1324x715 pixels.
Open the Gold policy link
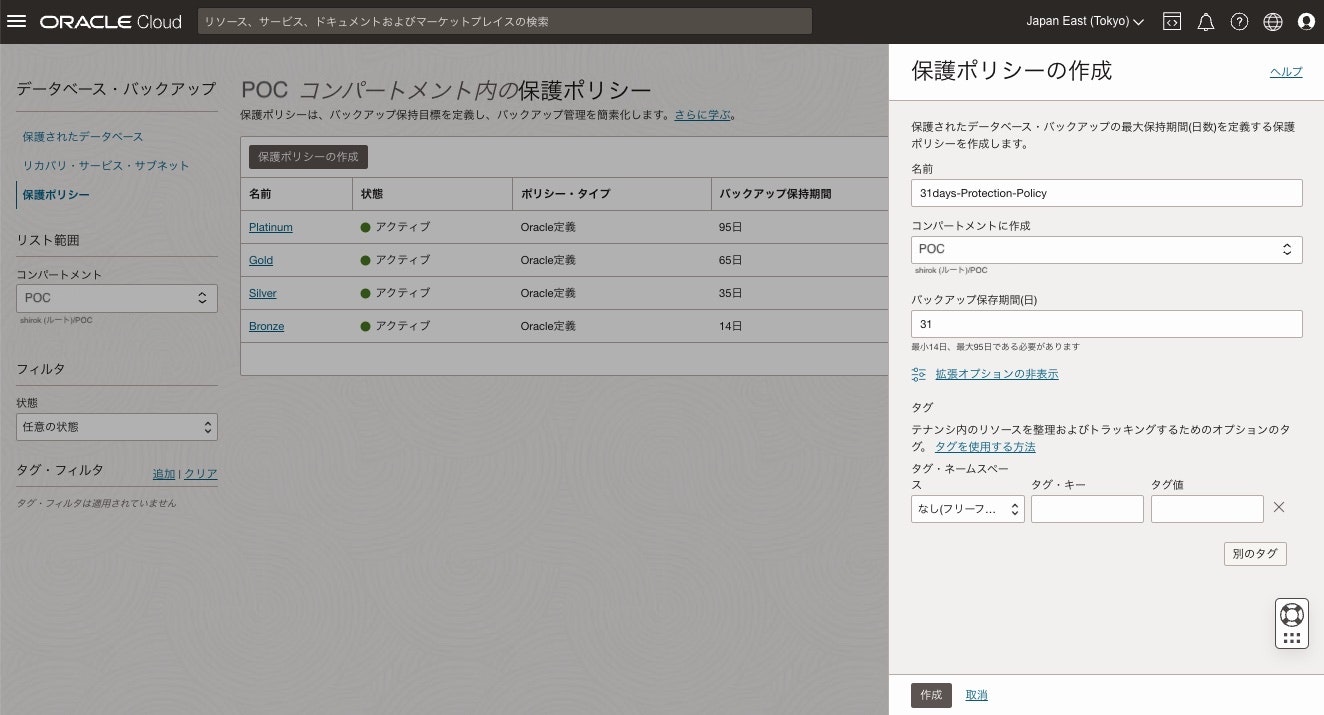click(261, 260)
